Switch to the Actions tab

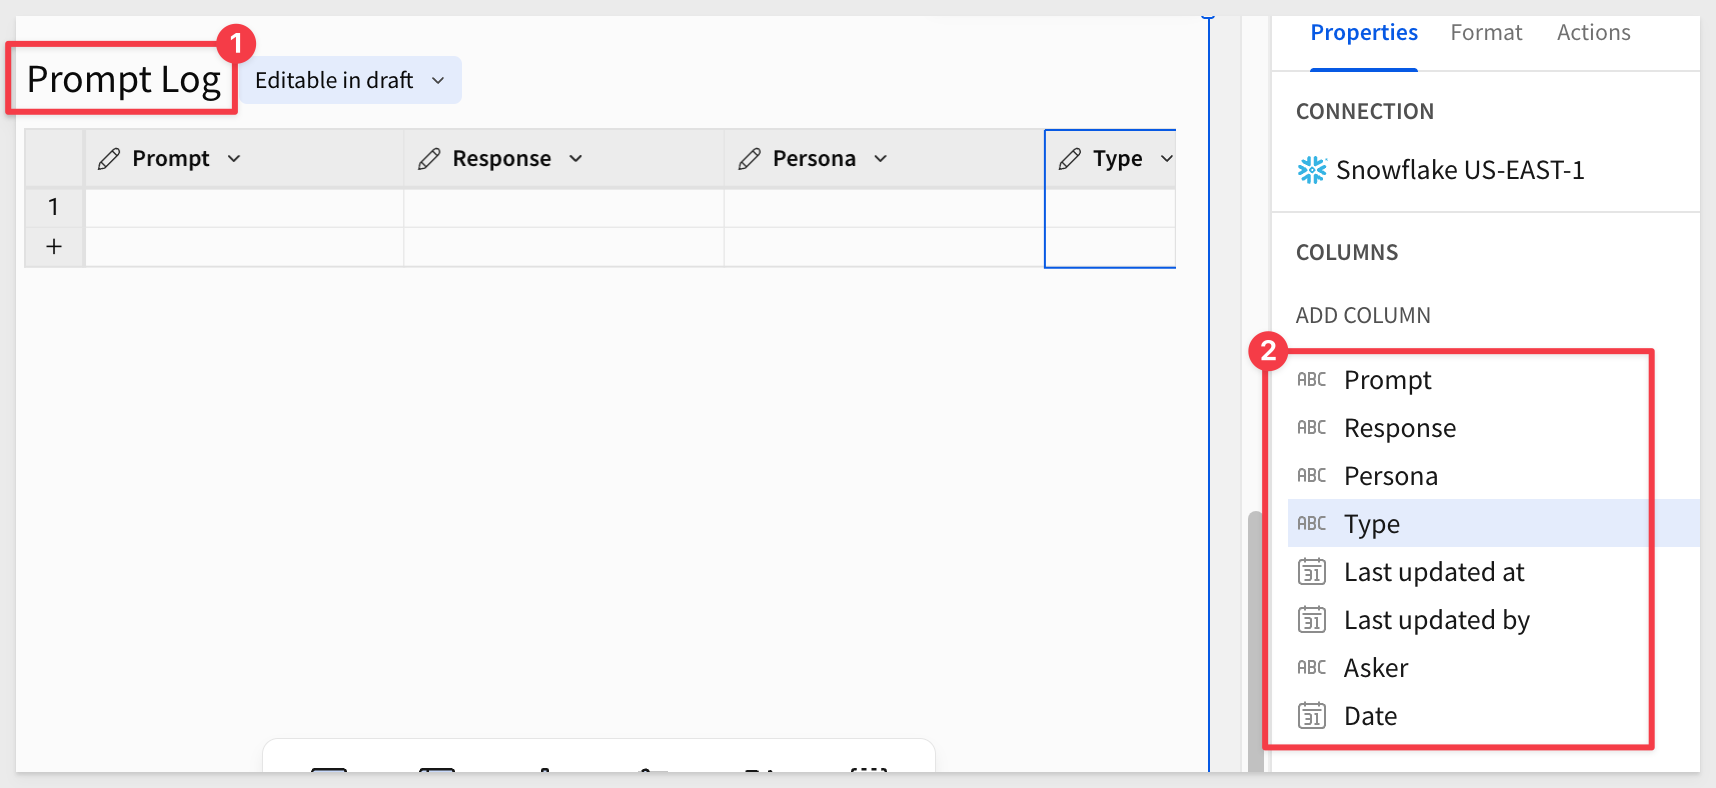pos(1593,33)
